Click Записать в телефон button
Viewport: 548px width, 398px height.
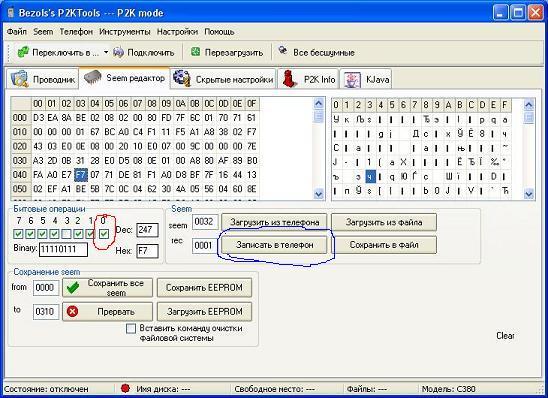pyautogui.click(x=274, y=245)
